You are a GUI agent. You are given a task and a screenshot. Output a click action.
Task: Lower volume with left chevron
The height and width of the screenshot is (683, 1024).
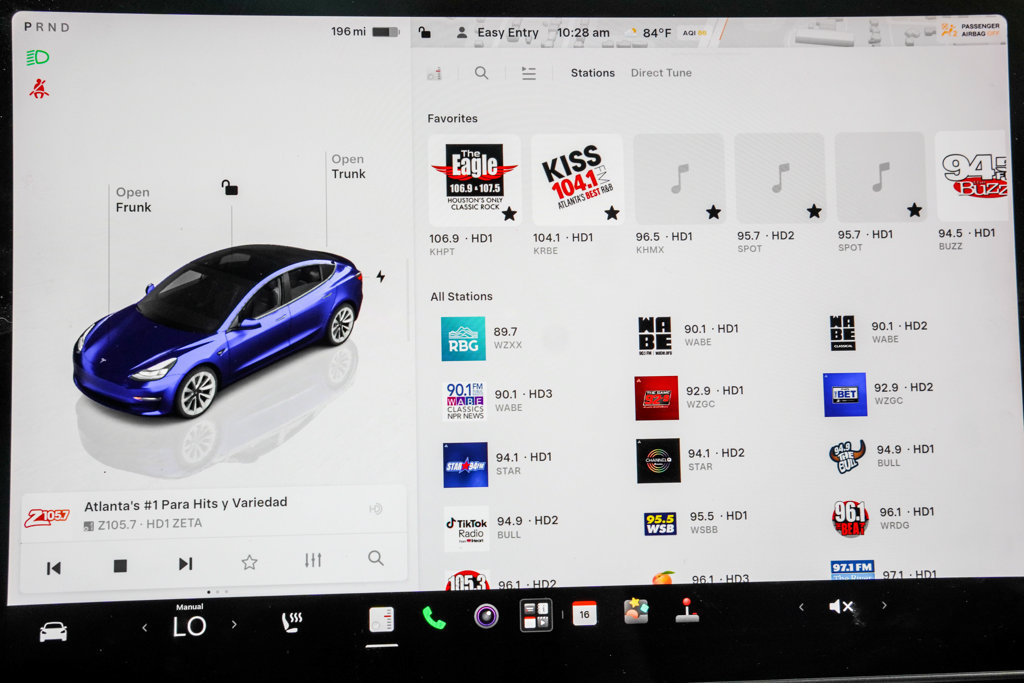pyautogui.click(x=801, y=607)
